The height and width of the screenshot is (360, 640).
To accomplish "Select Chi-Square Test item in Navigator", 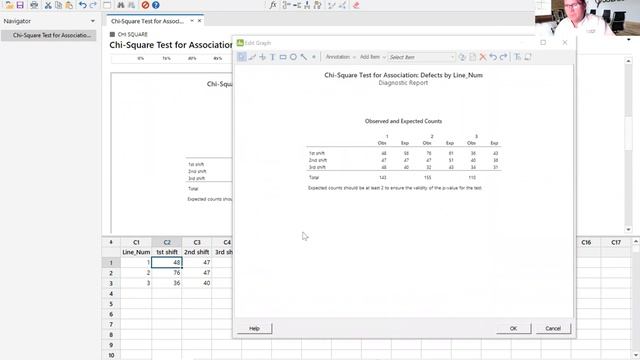I will 49,36.
